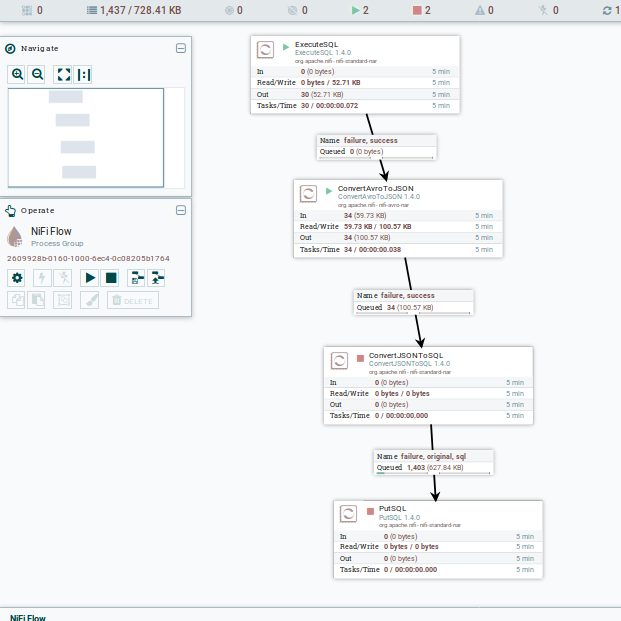The width and height of the screenshot is (621, 621).
Task: Click the running components count icon
Action: [x=355, y=10]
